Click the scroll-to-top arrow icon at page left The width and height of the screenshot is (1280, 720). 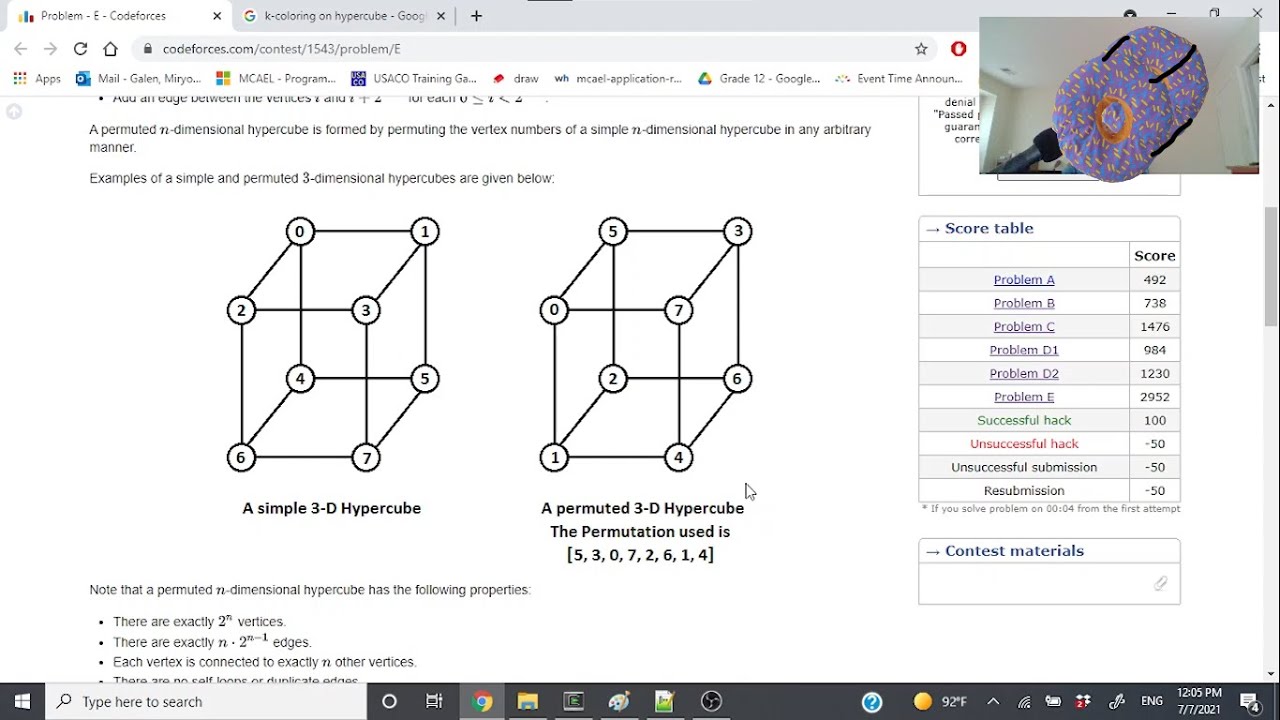(x=14, y=111)
